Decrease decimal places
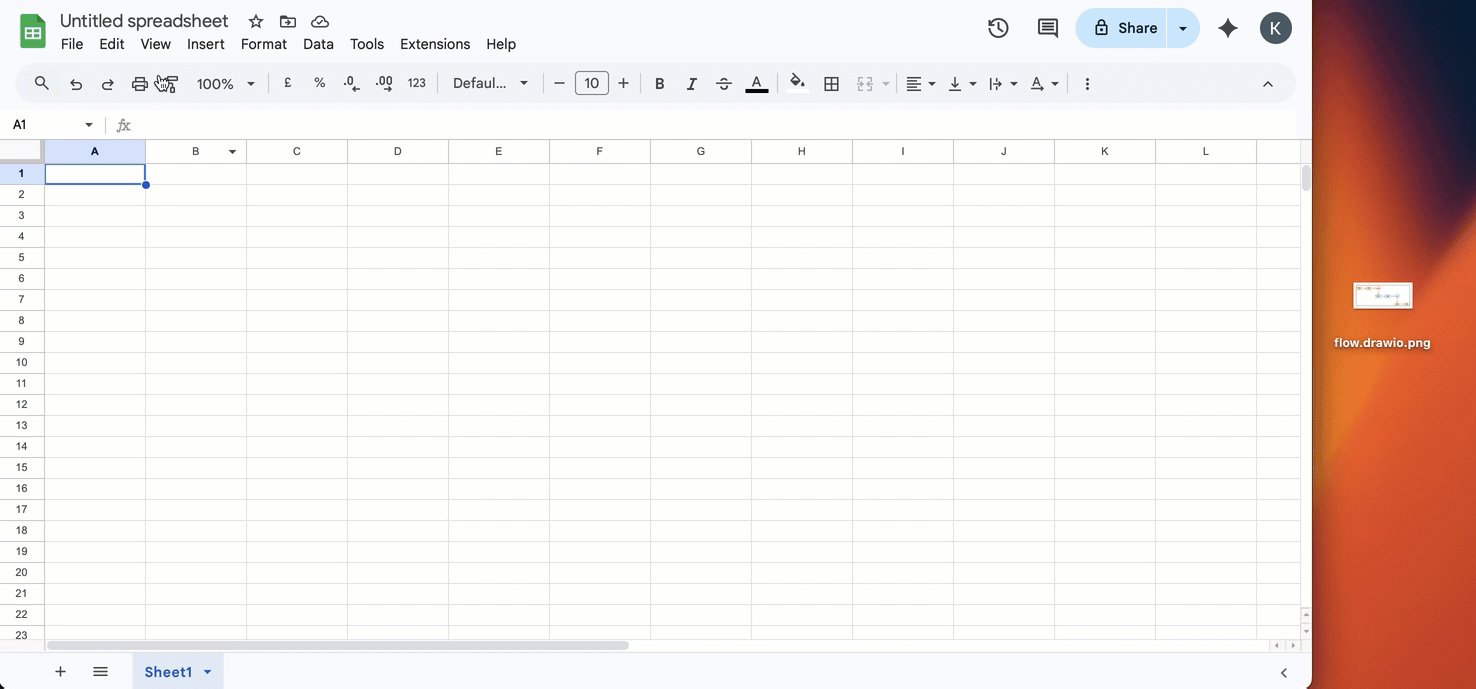The width and height of the screenshot is (1476, 689). tap(351, 83)
